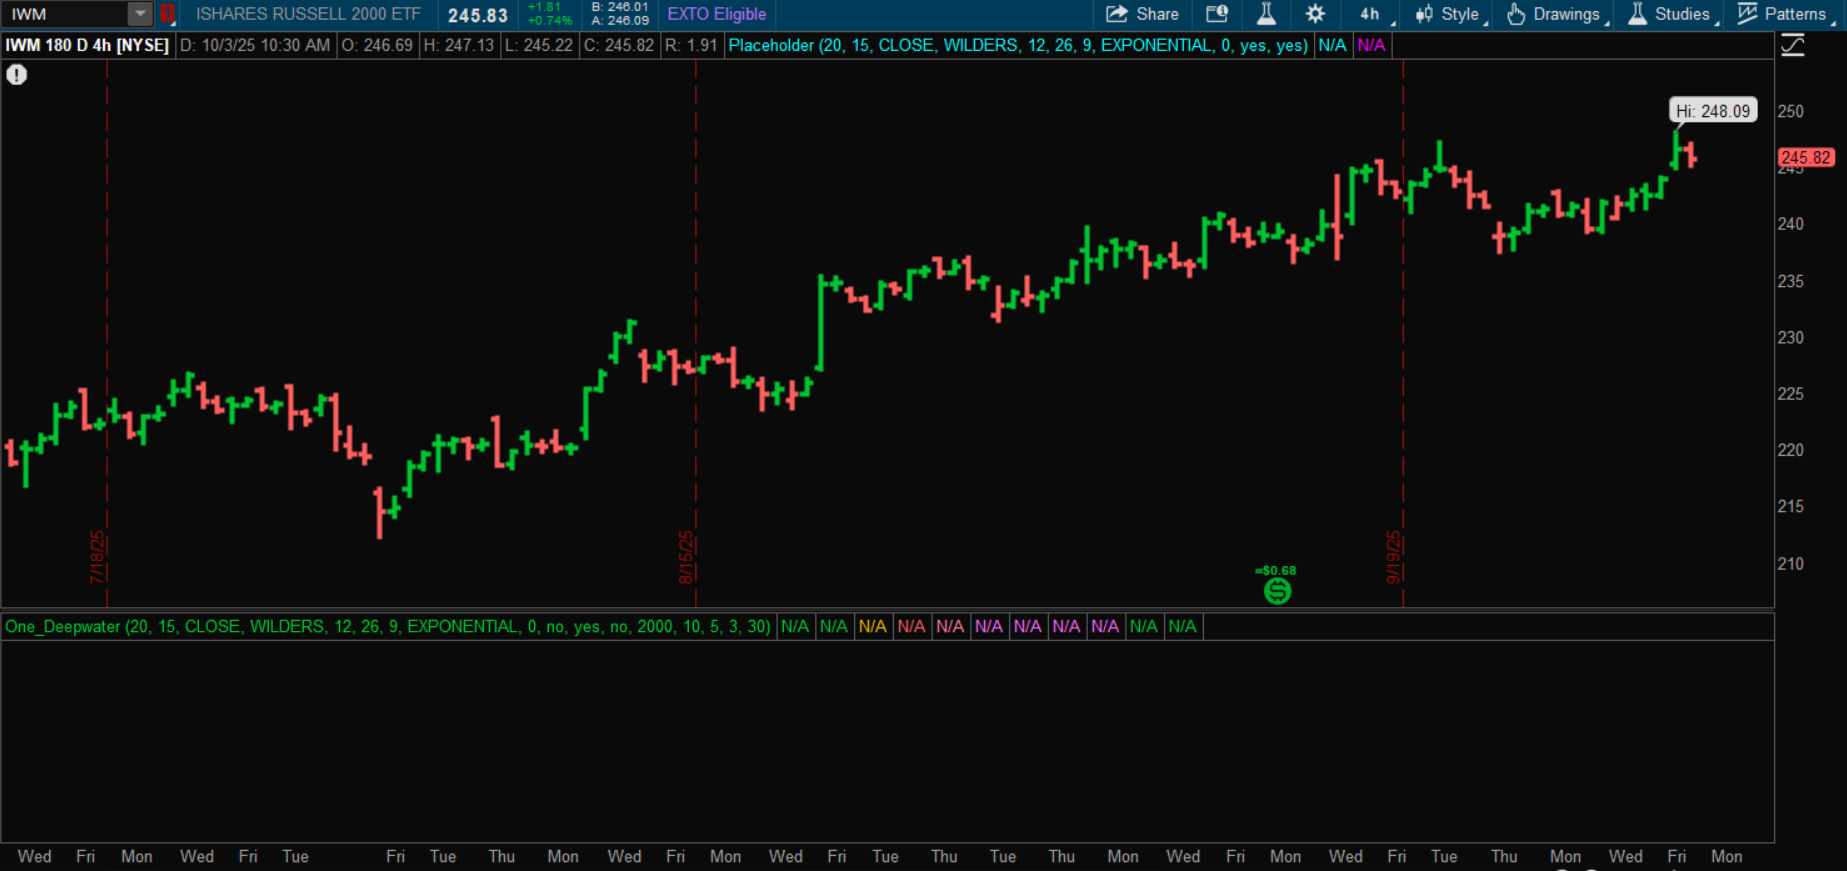1847x871 pixels.
Task: Click the exclamation alert icon on chart
Action: point(17,75)
